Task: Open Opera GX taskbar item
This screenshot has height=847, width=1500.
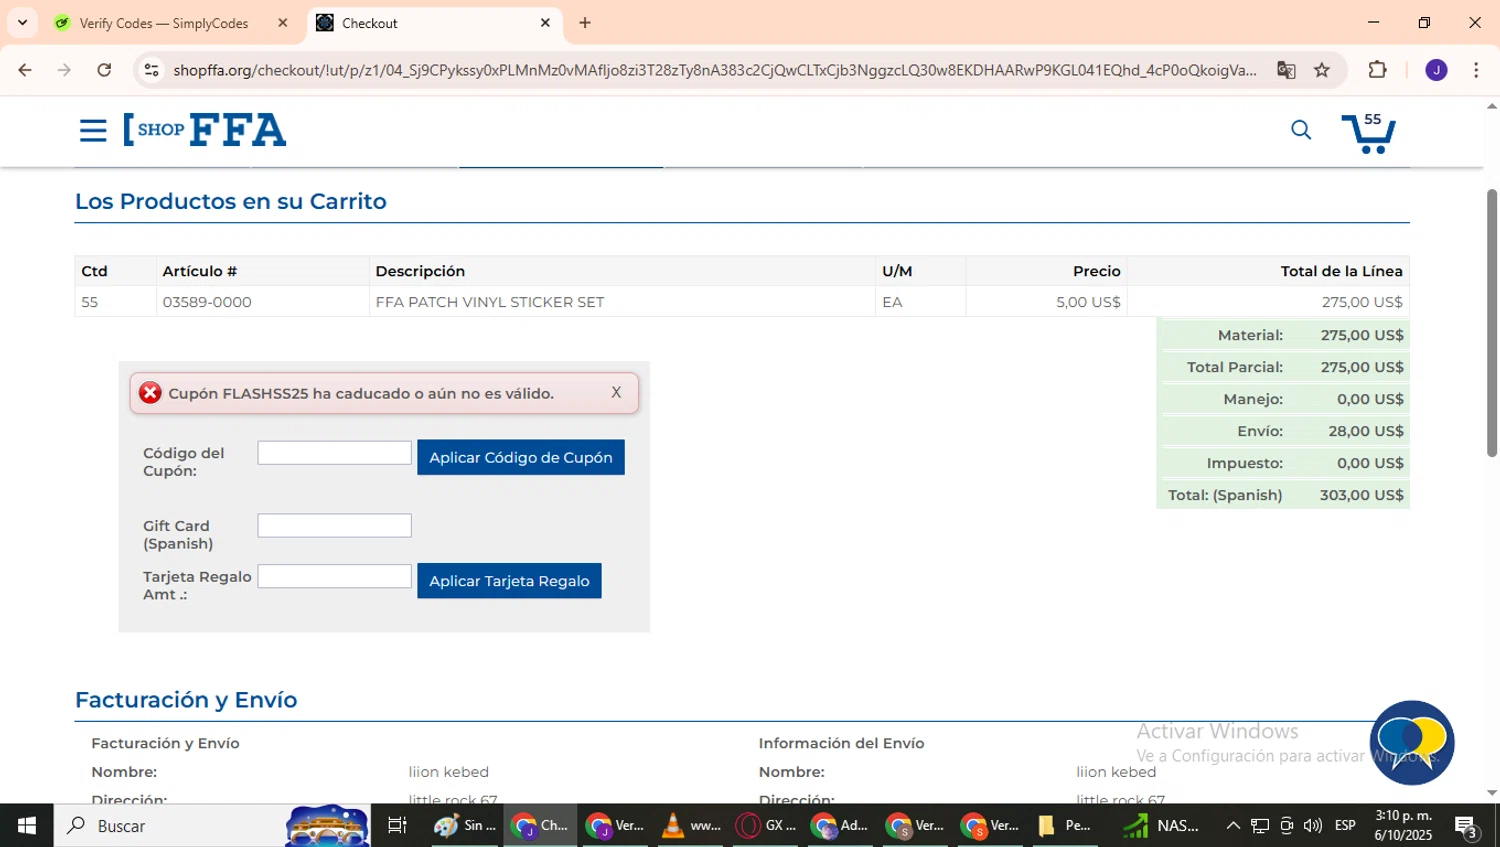Action: pos(766,826)
